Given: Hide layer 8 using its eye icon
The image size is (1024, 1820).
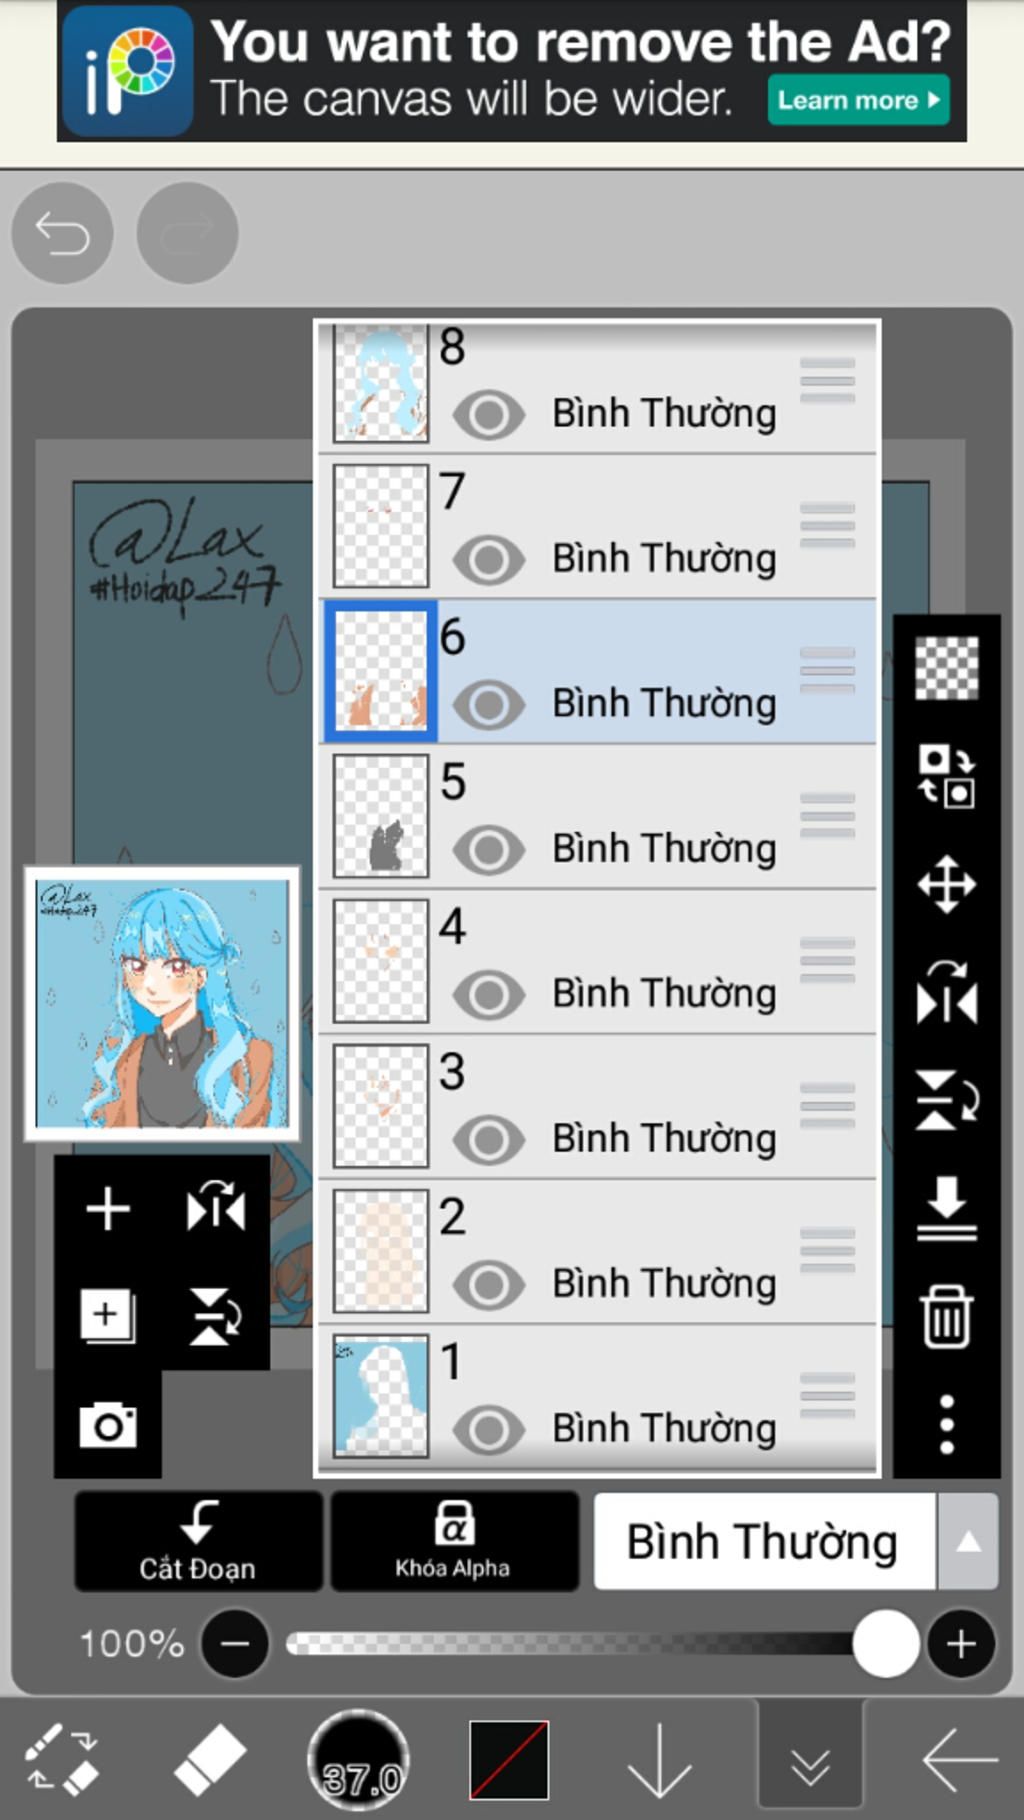Looking at the screenshot, I should 488,414.
